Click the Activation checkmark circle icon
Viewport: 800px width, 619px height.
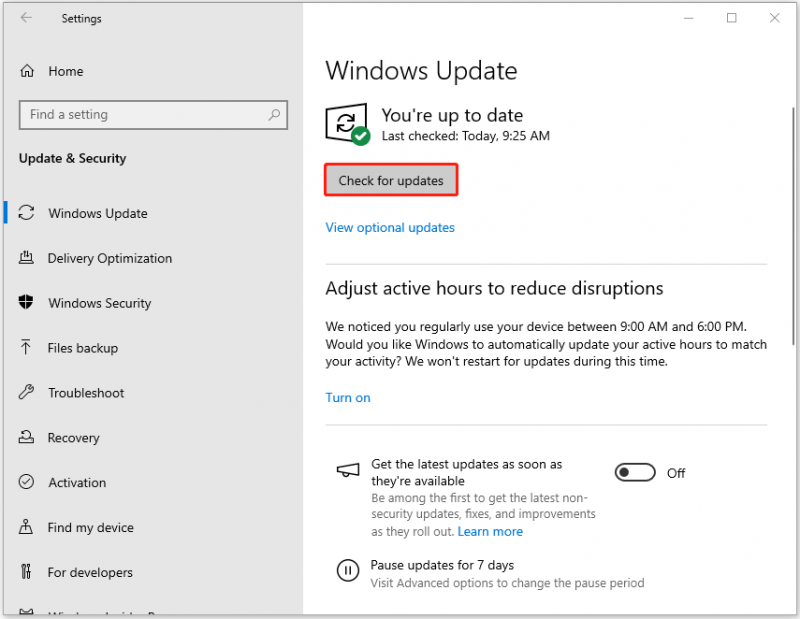coord(27,482)
